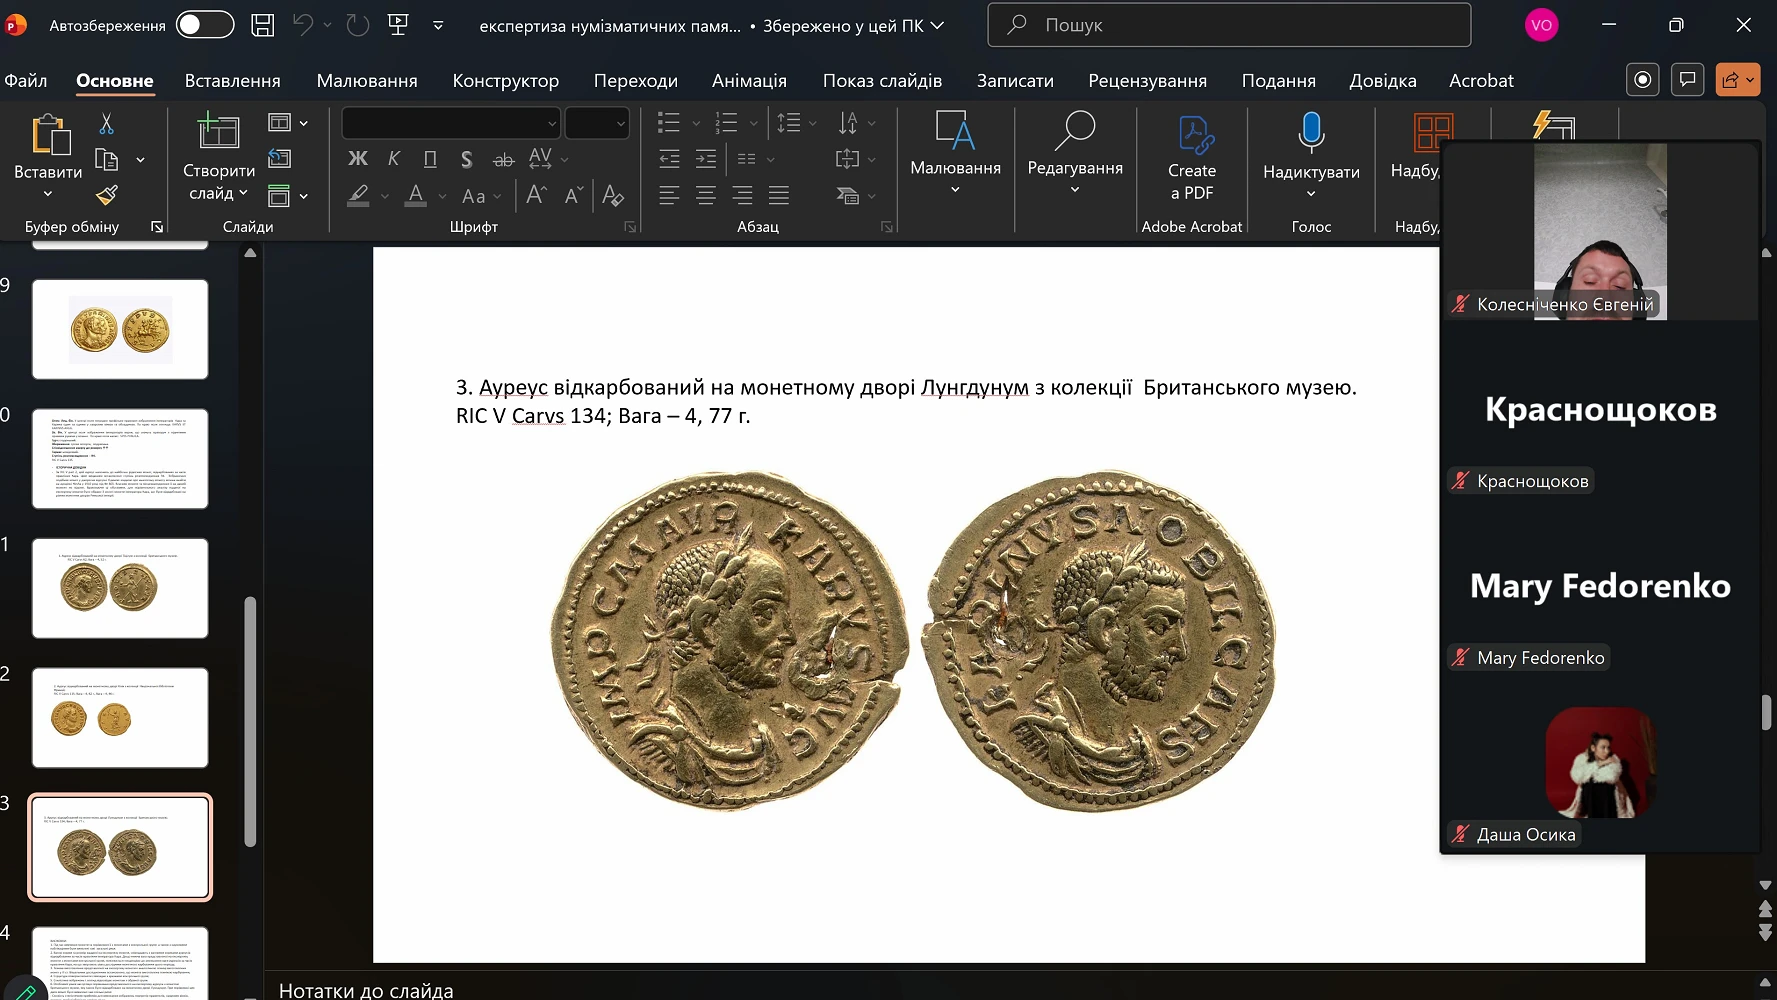1777x1000 pixels.
Task: Start dictation with the microphone icon
Action: 1310,133
